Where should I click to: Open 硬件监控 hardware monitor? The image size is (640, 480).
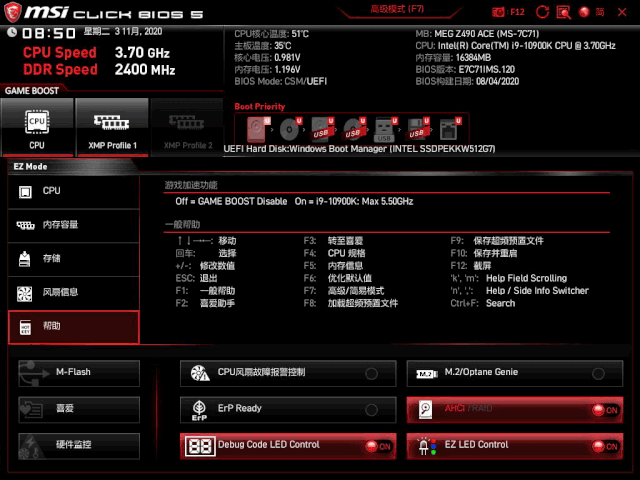pos(77,445)
